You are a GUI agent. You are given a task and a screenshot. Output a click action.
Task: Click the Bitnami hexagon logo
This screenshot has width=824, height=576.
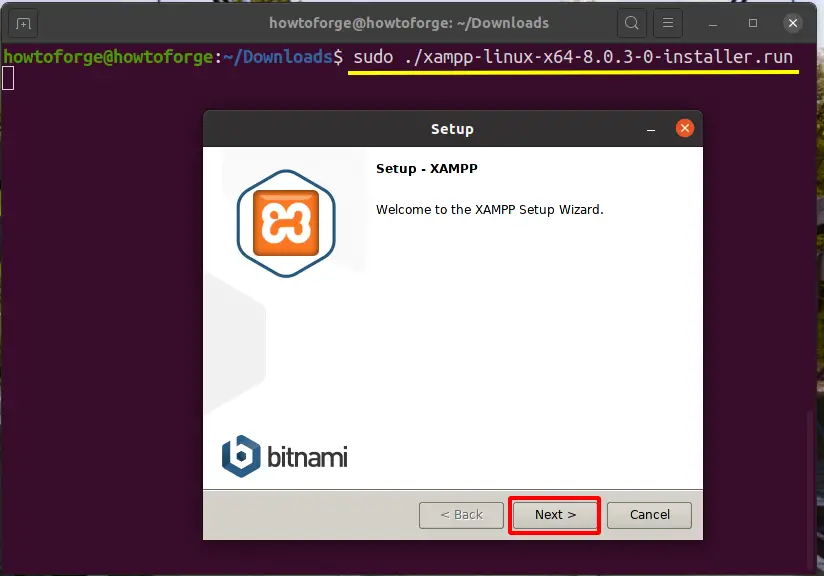point(240,457)
